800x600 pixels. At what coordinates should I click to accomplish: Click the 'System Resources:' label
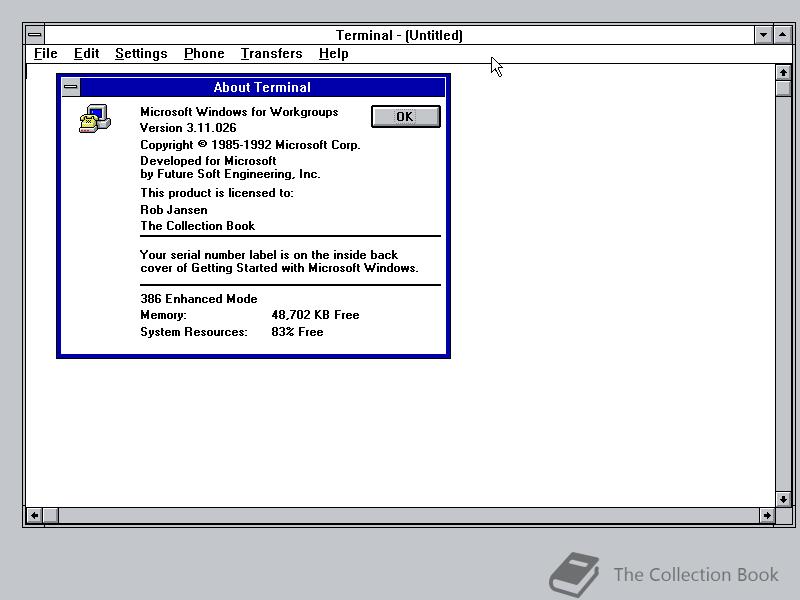[194, 332]
